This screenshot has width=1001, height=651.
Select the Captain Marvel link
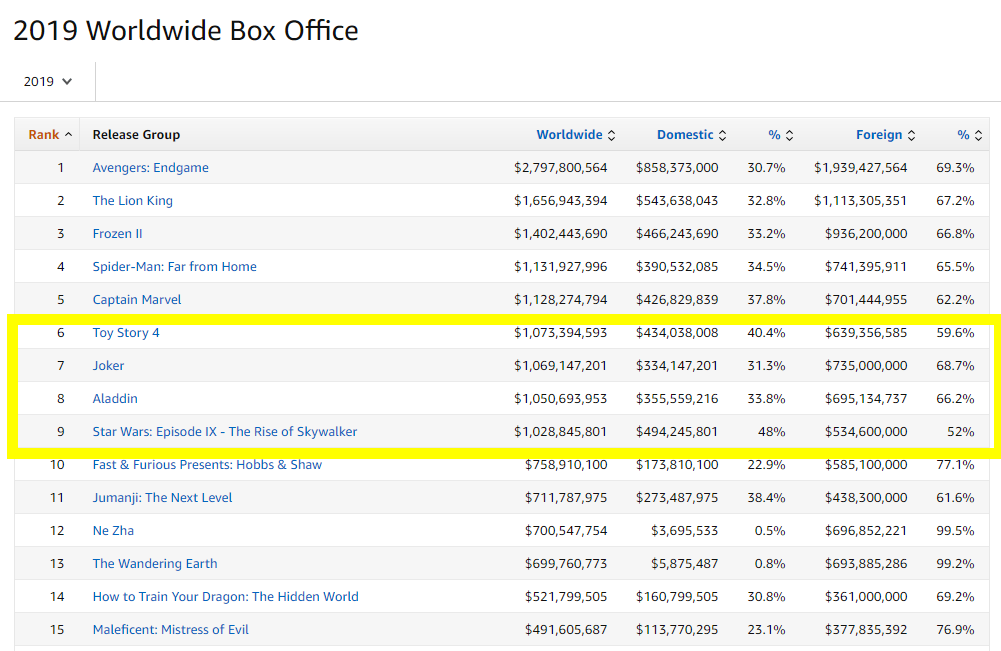(137, 299)
